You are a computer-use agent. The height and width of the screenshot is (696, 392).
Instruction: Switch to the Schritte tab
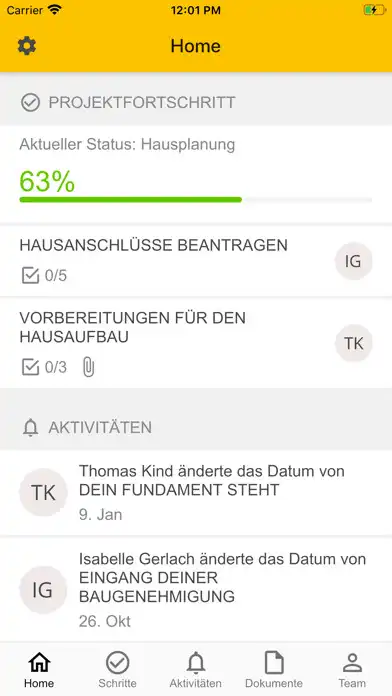[117, 669]
